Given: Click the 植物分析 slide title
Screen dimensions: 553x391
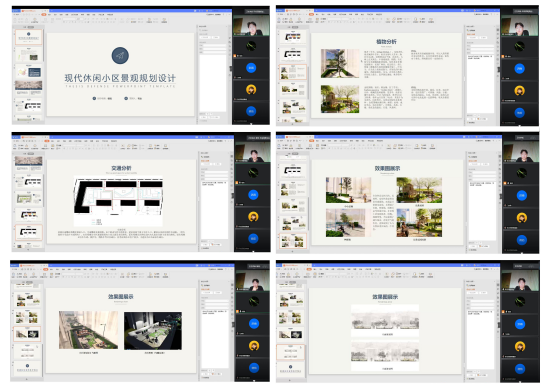Looking at the screenshot, I should 386,42.
